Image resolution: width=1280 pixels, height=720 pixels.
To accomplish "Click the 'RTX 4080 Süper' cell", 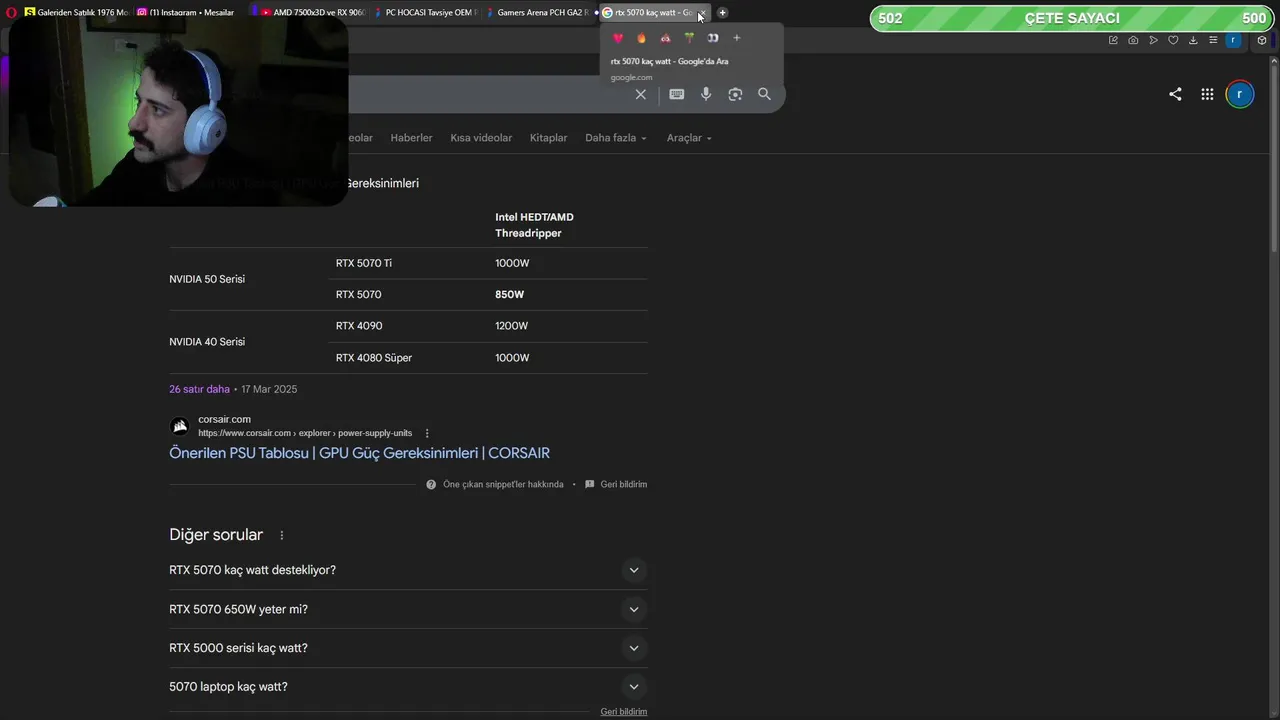I will click(x=374, y=358).
